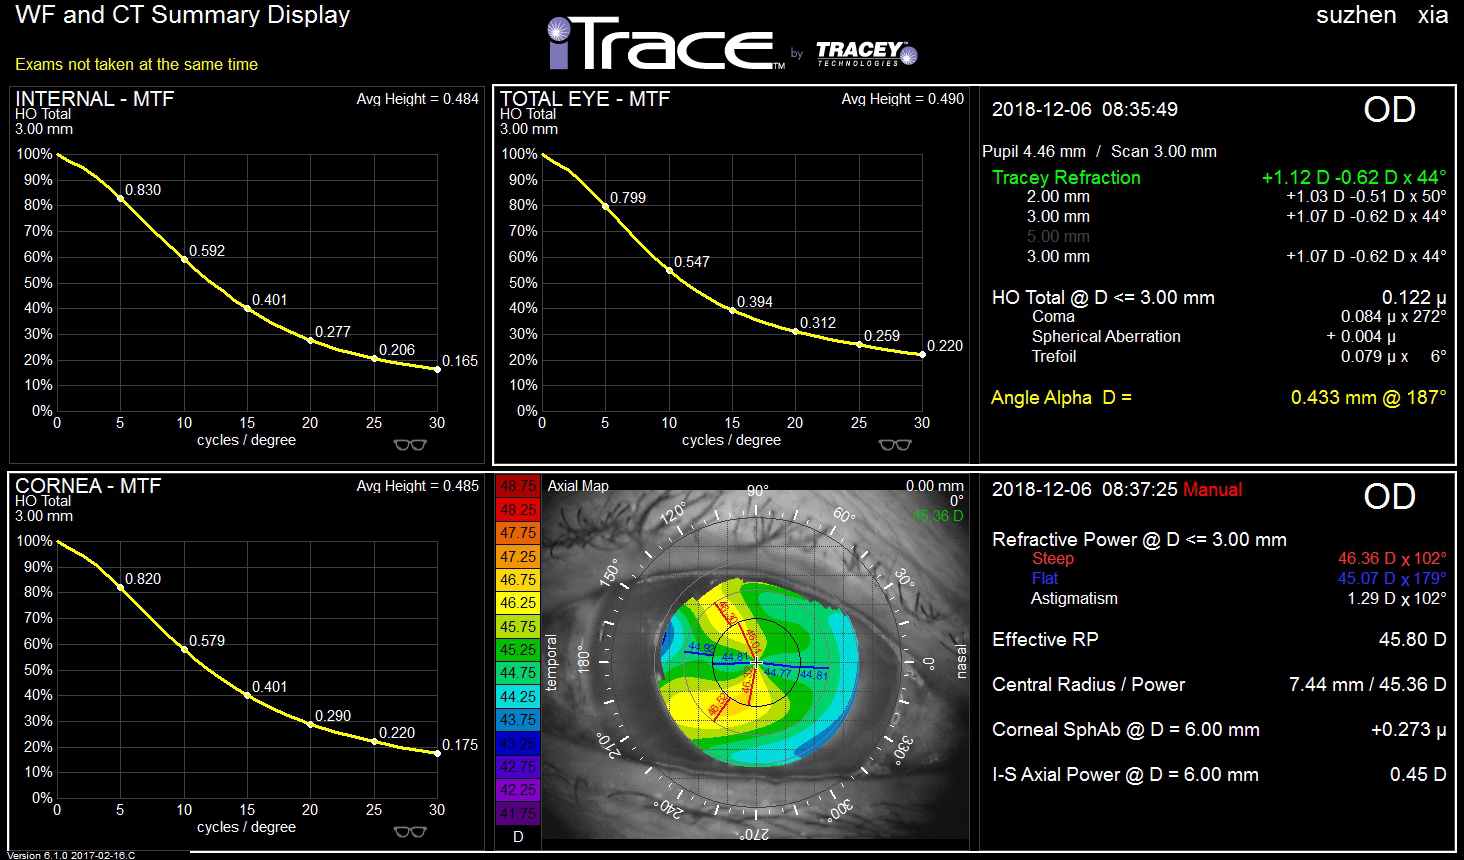Click the green '45.36 D' readout on the map
This screenshot has height=860, width=1464.
[x=938, y=516]
